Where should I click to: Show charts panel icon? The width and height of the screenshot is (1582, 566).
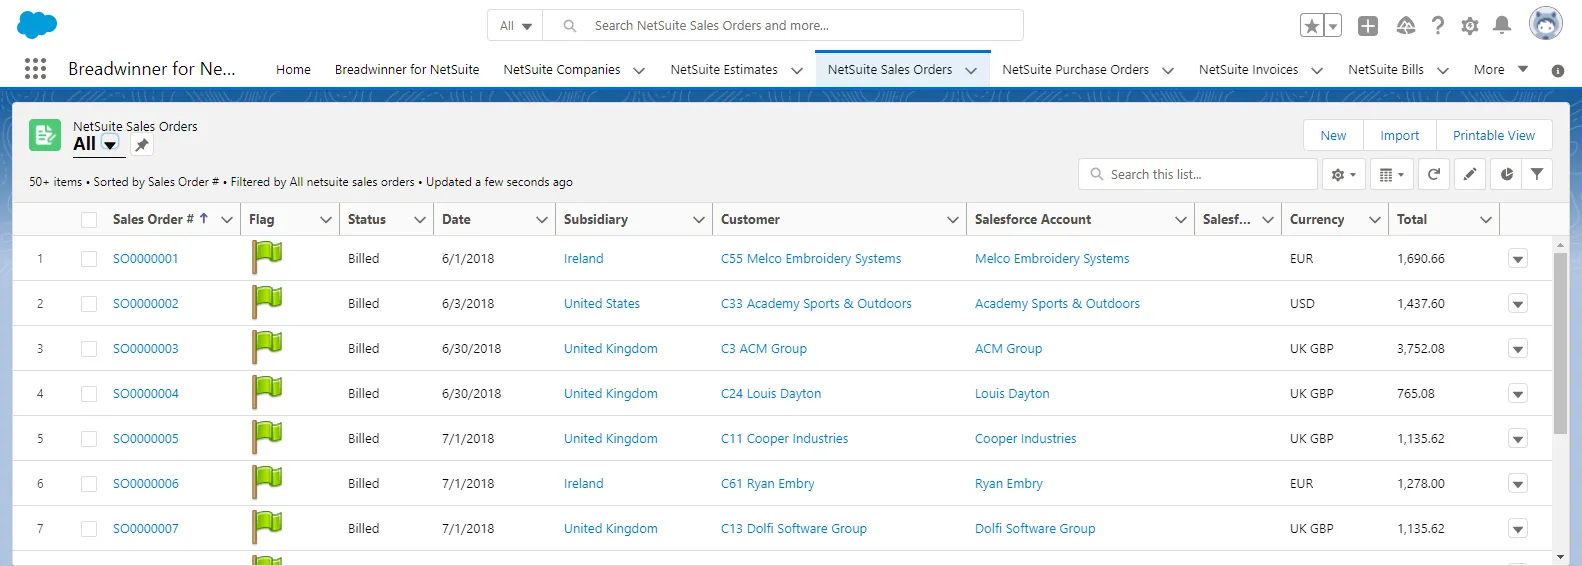(1507, 174)
